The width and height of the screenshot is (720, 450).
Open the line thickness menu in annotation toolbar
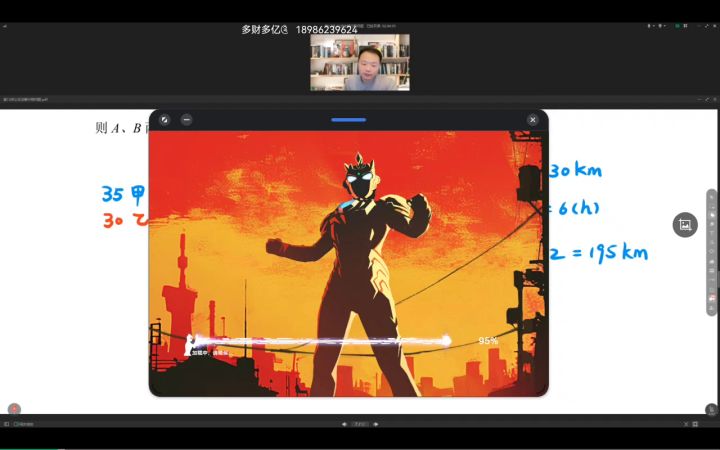(x=711, y=270)
